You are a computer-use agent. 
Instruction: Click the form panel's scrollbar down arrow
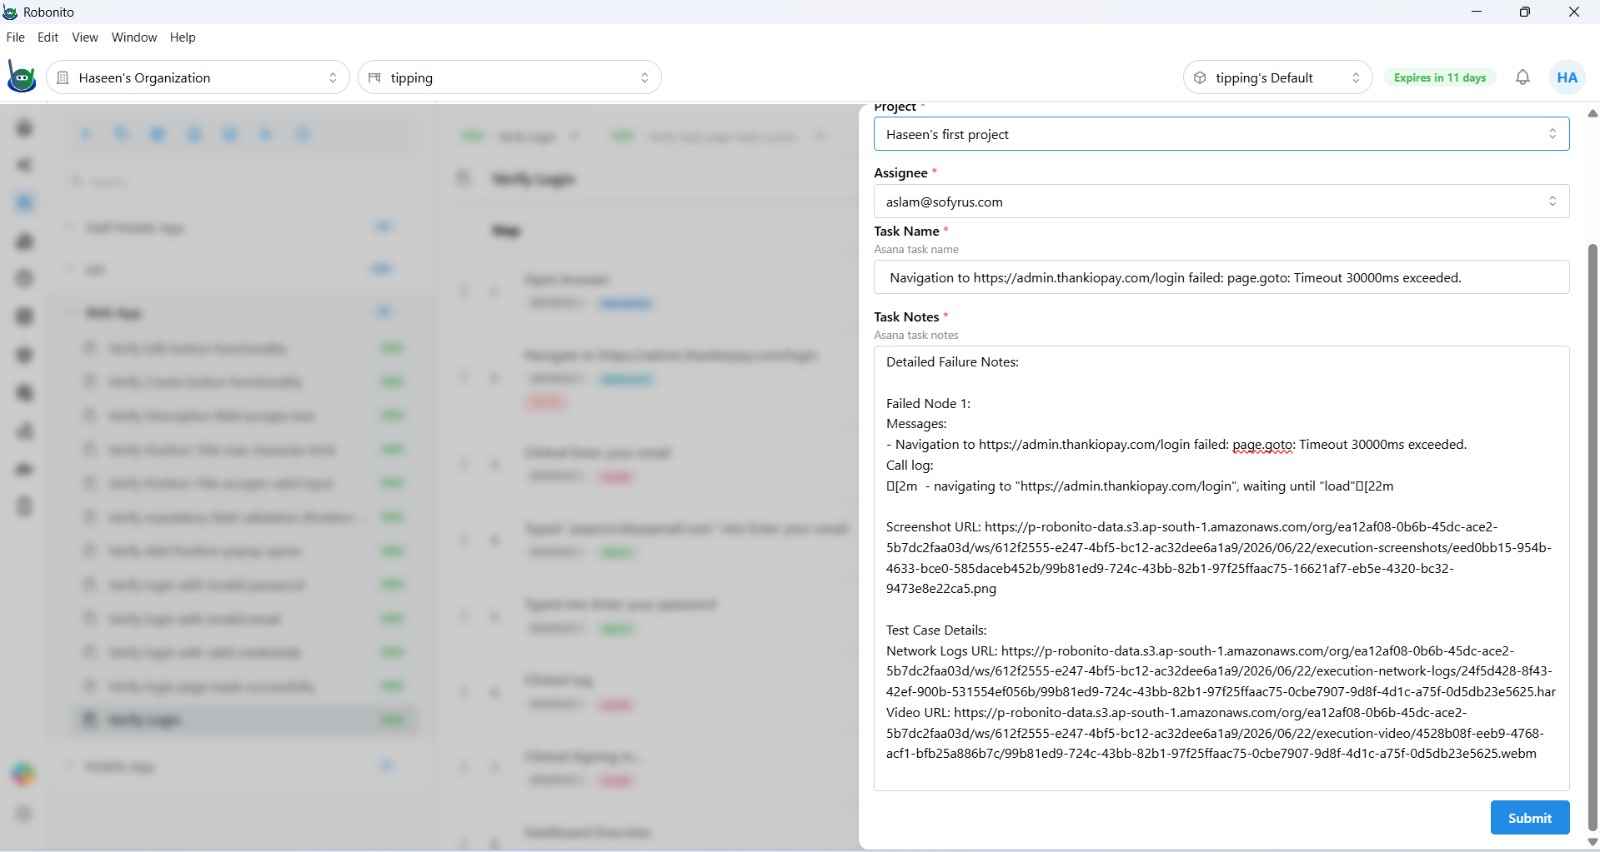(1592, 842)
